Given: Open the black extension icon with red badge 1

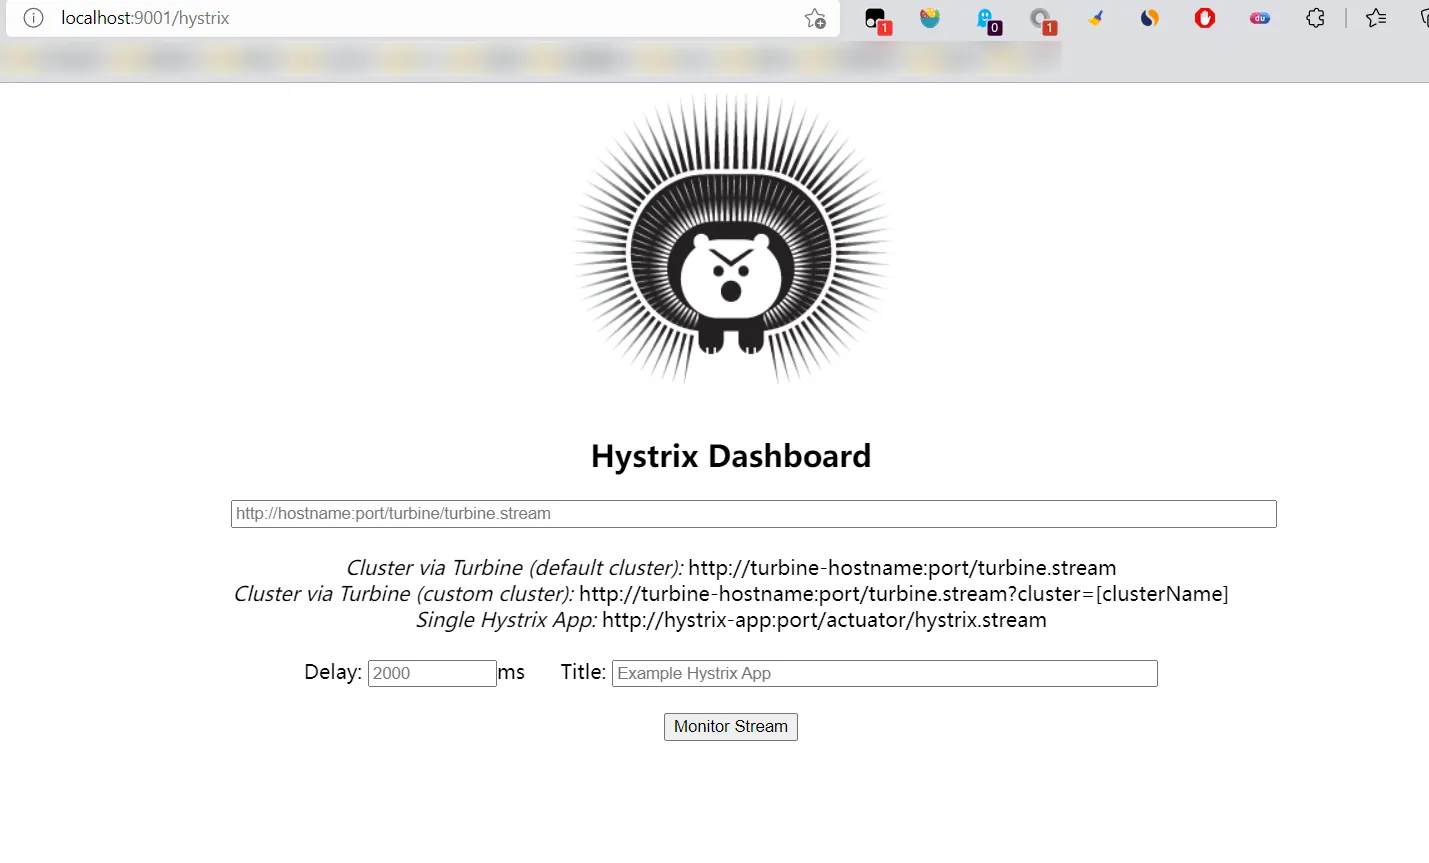Looking at the screenshot, I should point(876,19).
